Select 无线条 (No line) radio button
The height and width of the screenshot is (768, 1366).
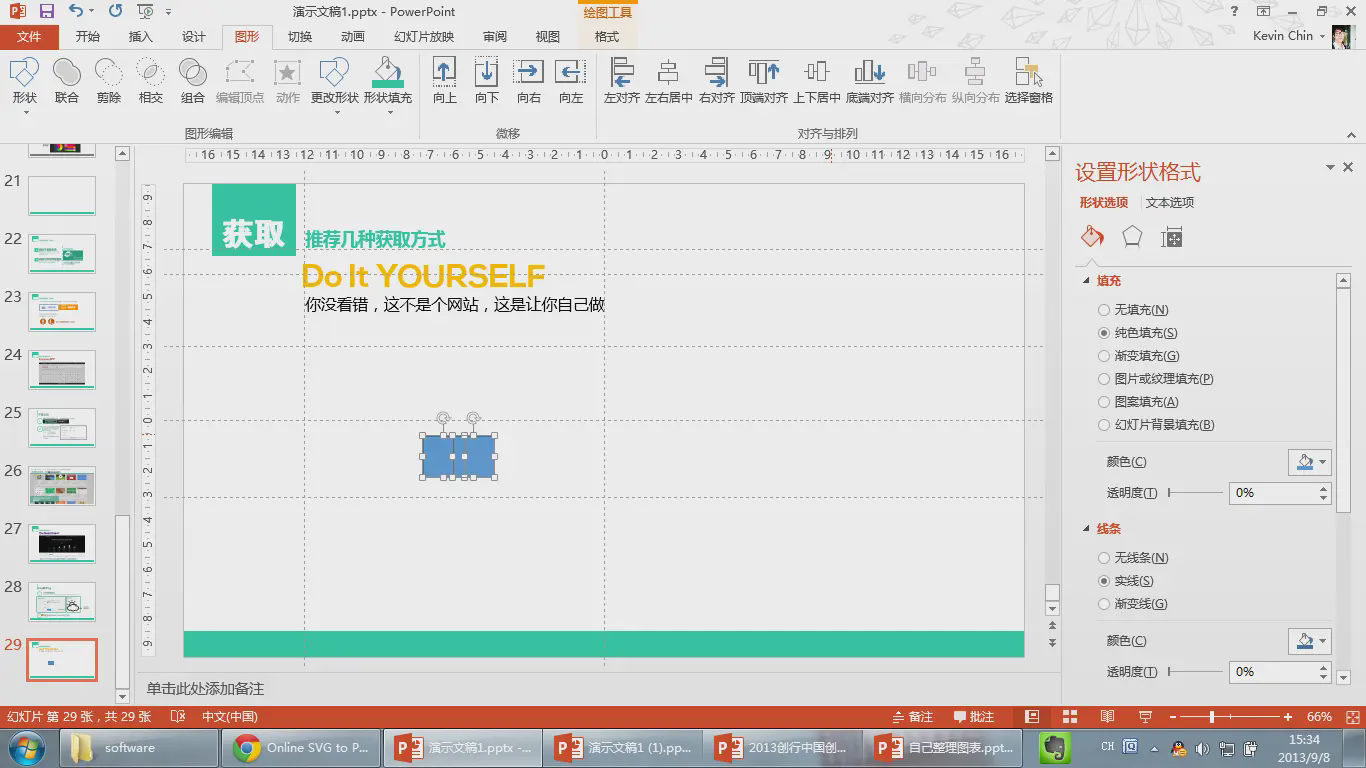1104,558
